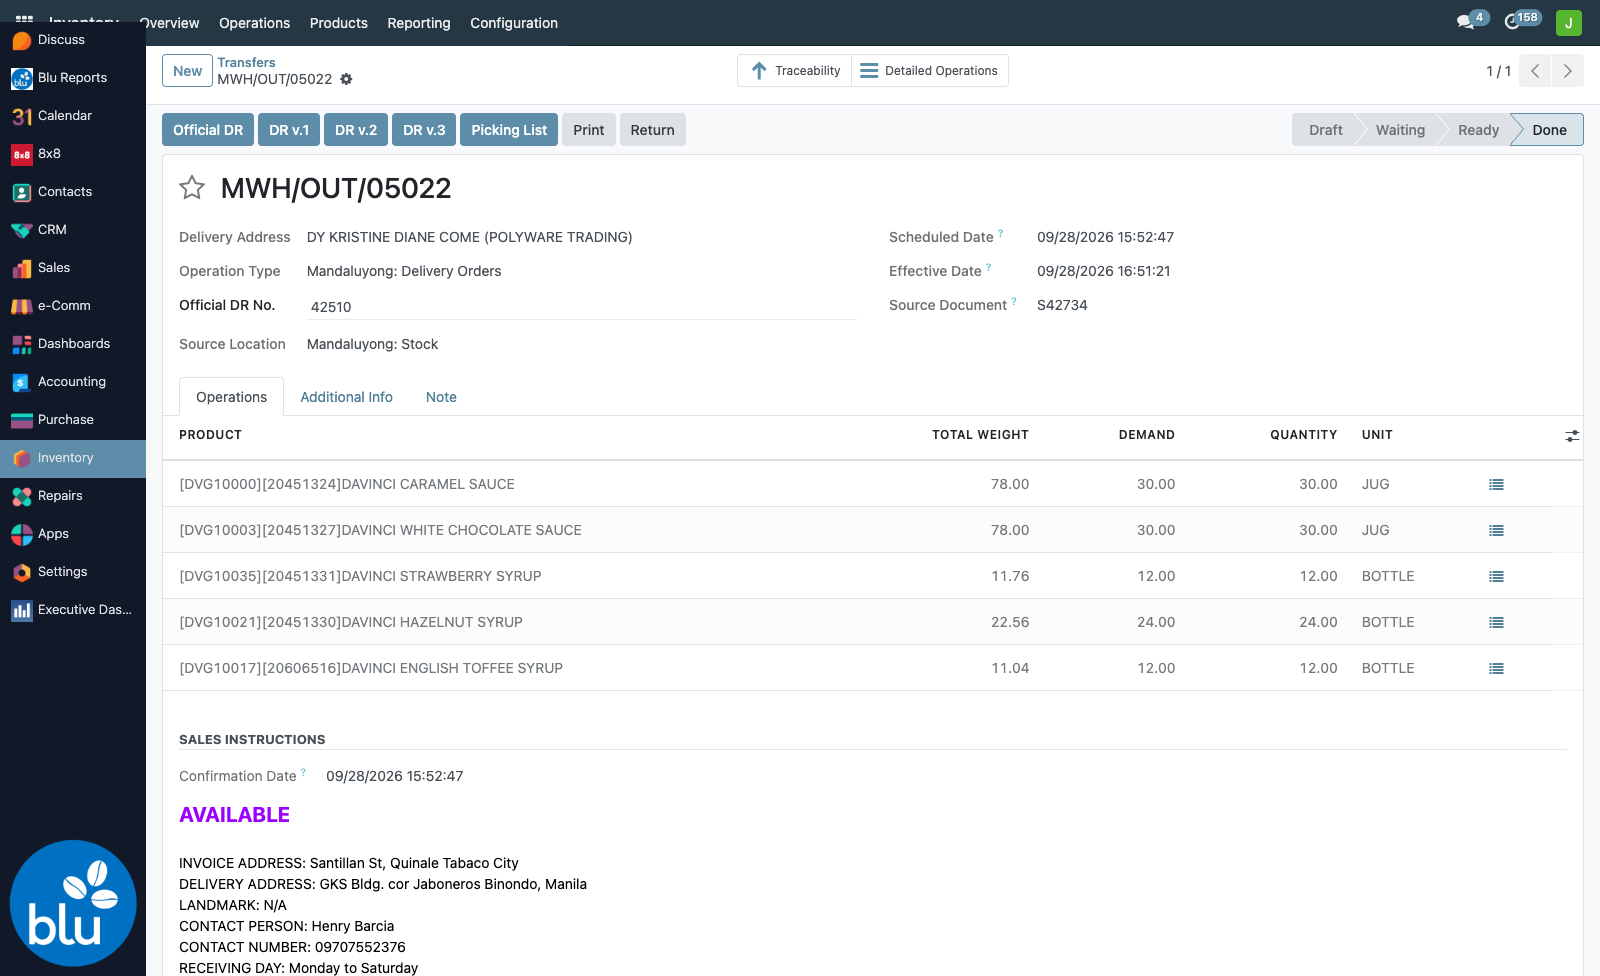
Task: Switch to Additional Info tab
Action: click(x=347, y=397)
